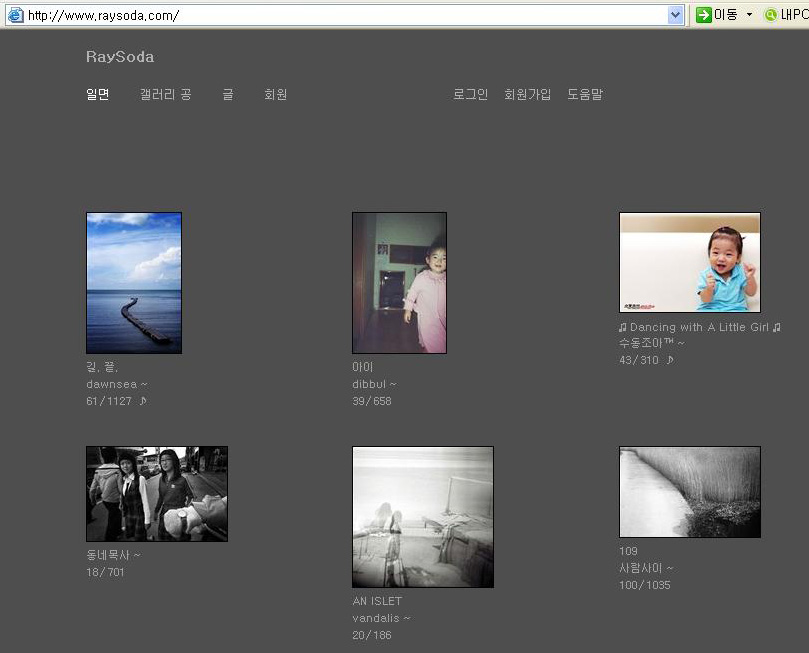The width and height of the screenshot is (809, 653).
Task: Click the 61/1127 count text
Action: pos(109,401)
